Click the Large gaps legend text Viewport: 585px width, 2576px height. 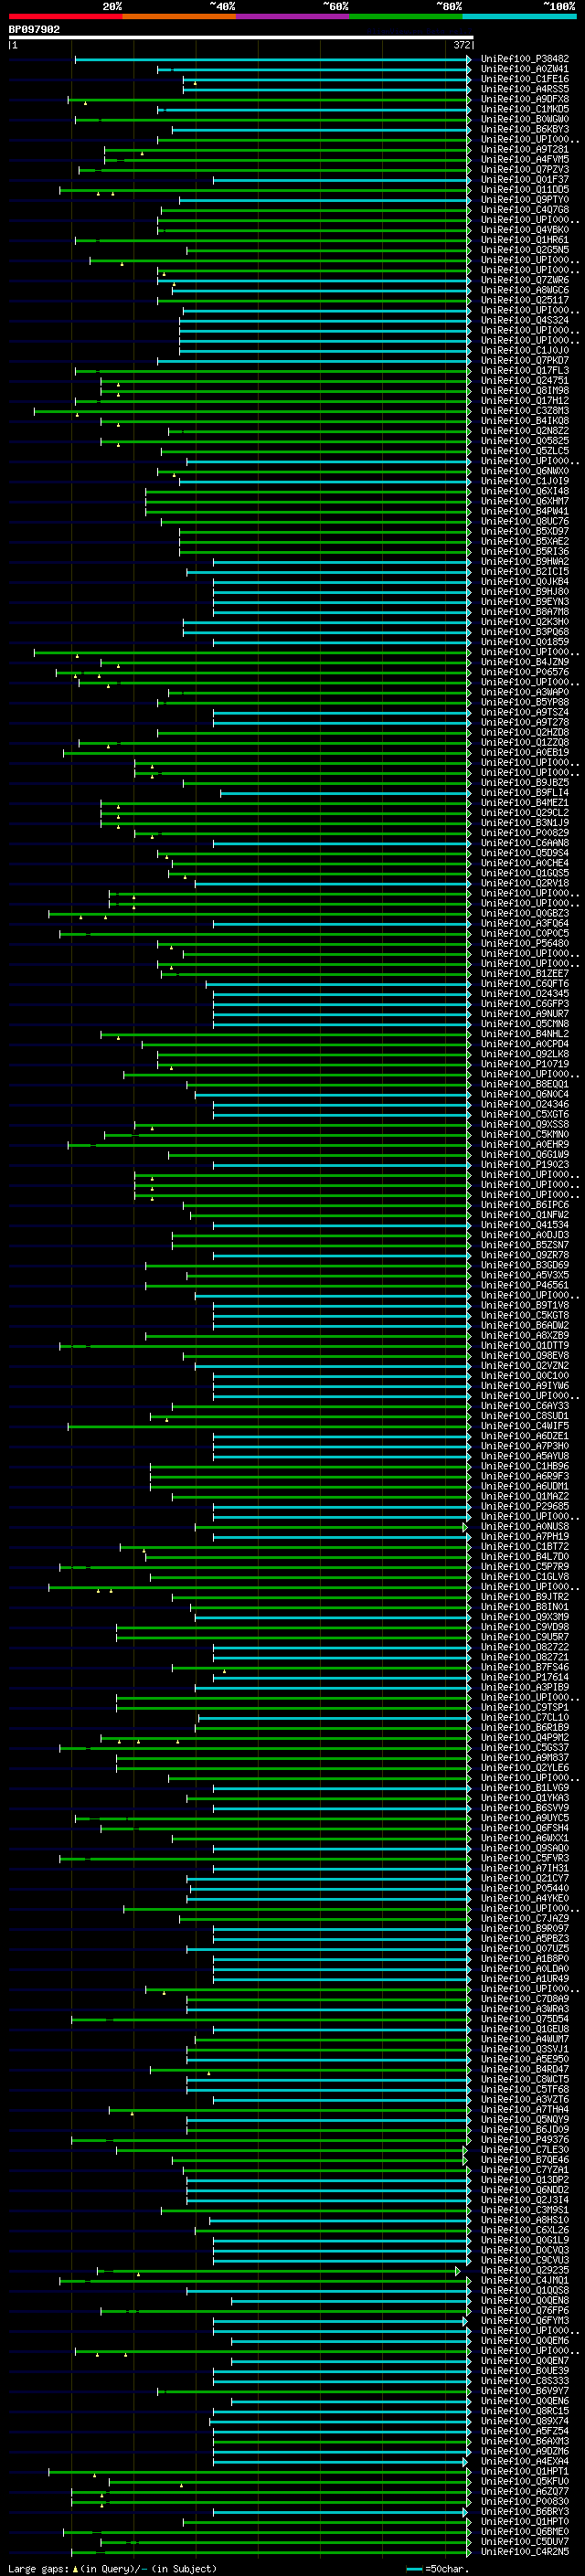112,2569
